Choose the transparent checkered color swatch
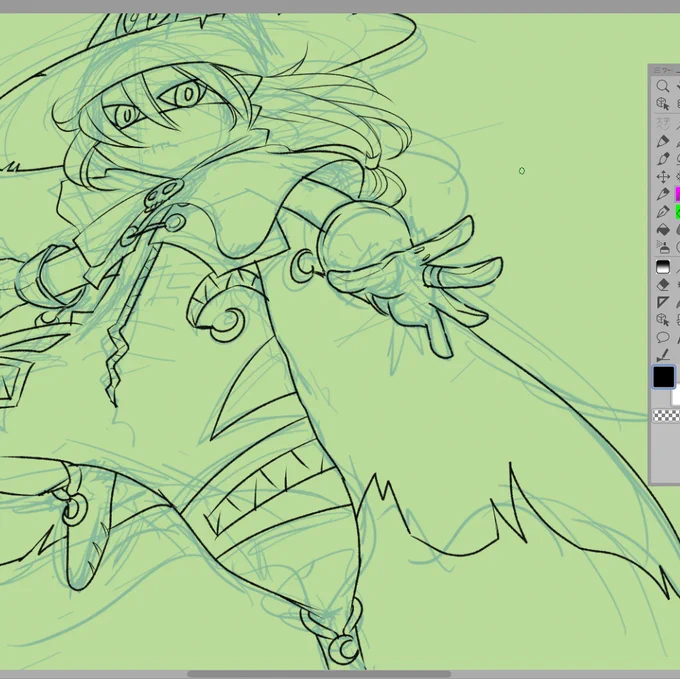Image resolution: width=680 pixels, height=679 pixels. tap(666, 416)
